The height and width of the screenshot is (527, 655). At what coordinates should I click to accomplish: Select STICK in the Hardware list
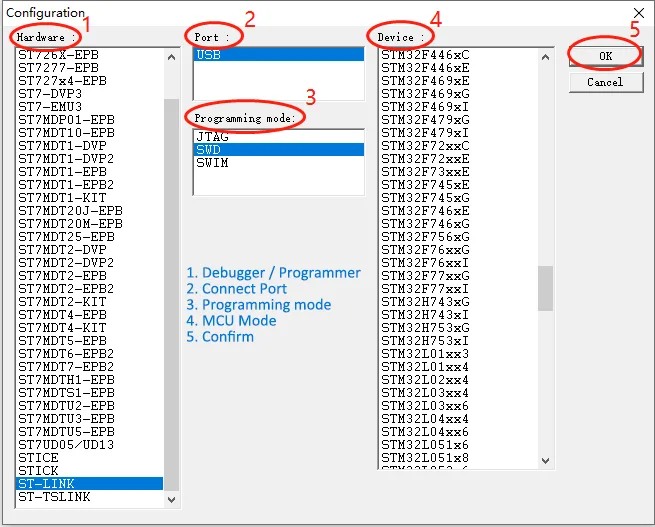tap(89, 471)
